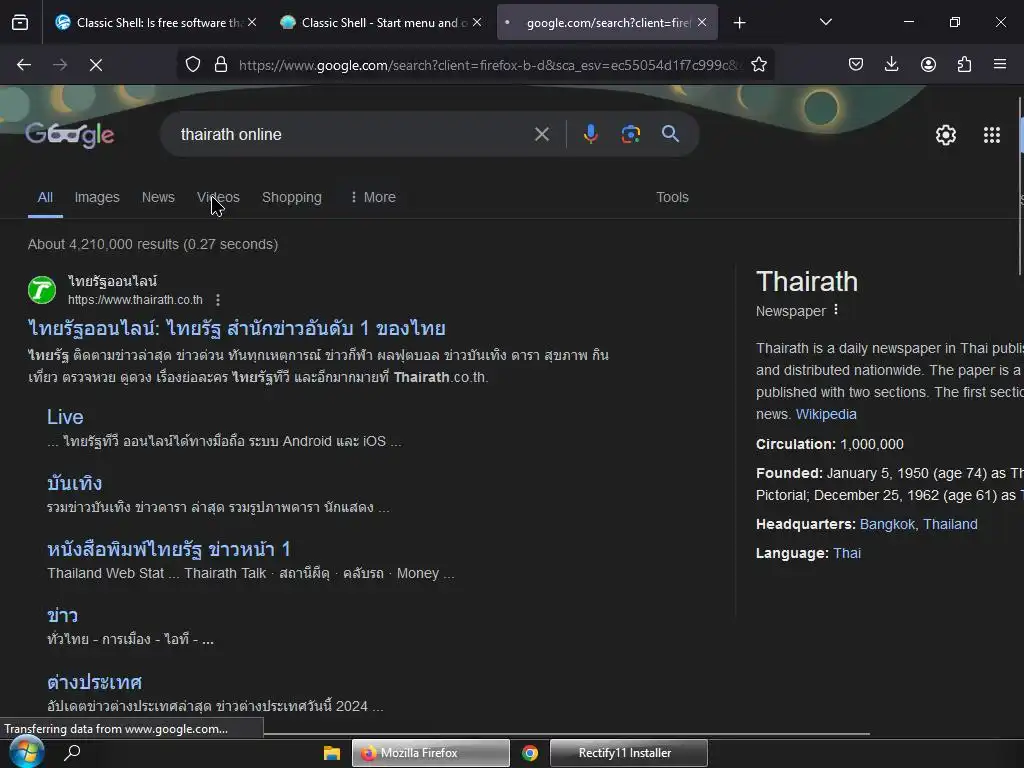Open the Thai language link
1024x768 pixels.
click(x=847, y=553)
